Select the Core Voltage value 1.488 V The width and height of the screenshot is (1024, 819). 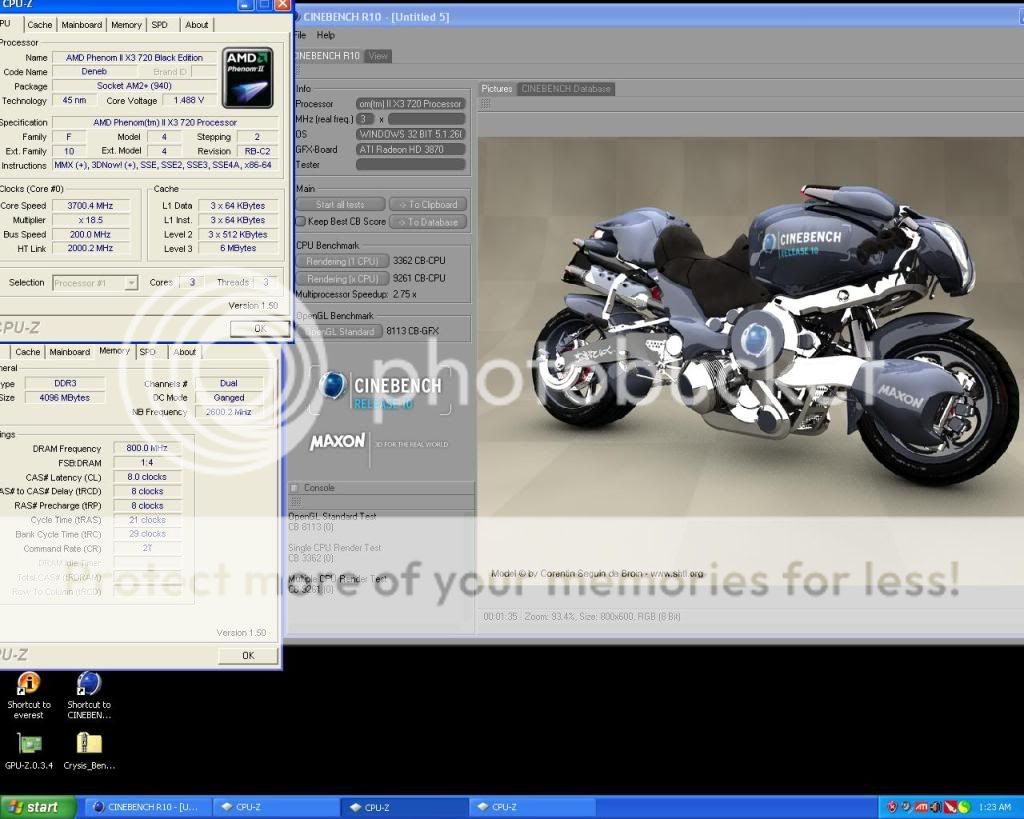(x=189, y=101)
